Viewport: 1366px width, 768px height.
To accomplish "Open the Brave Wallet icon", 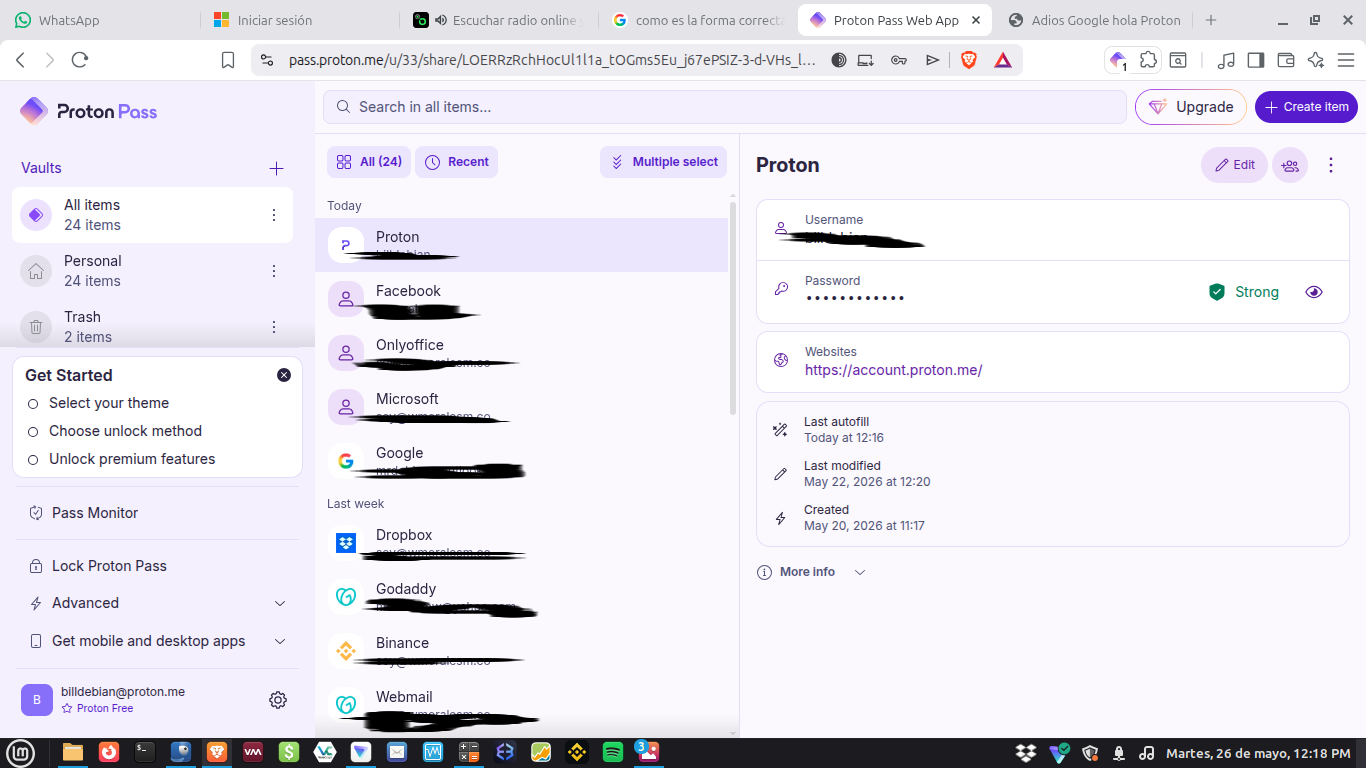I will [x=1286, y=60].
